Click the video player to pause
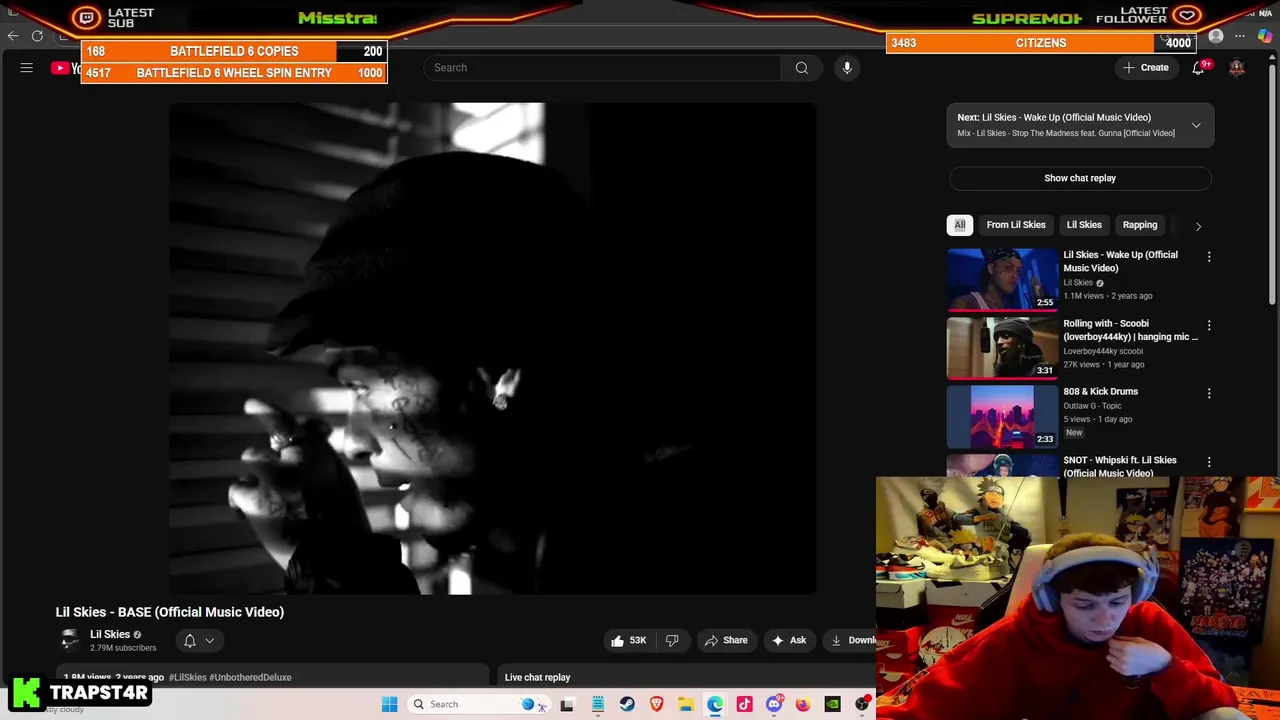Viewport: 1280px width, 720px height. click(492, 348)
